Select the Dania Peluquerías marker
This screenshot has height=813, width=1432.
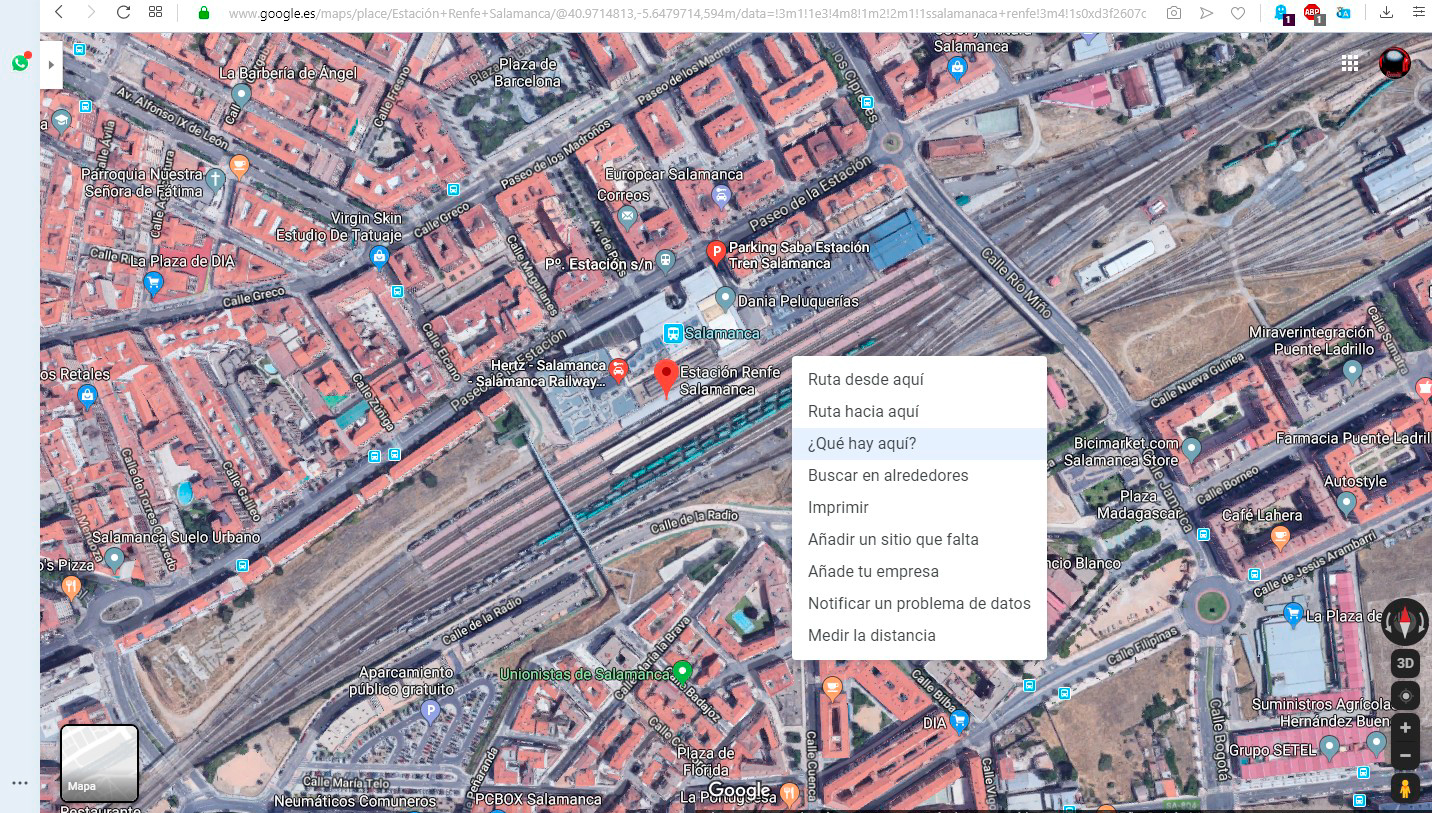coord(725,298)
